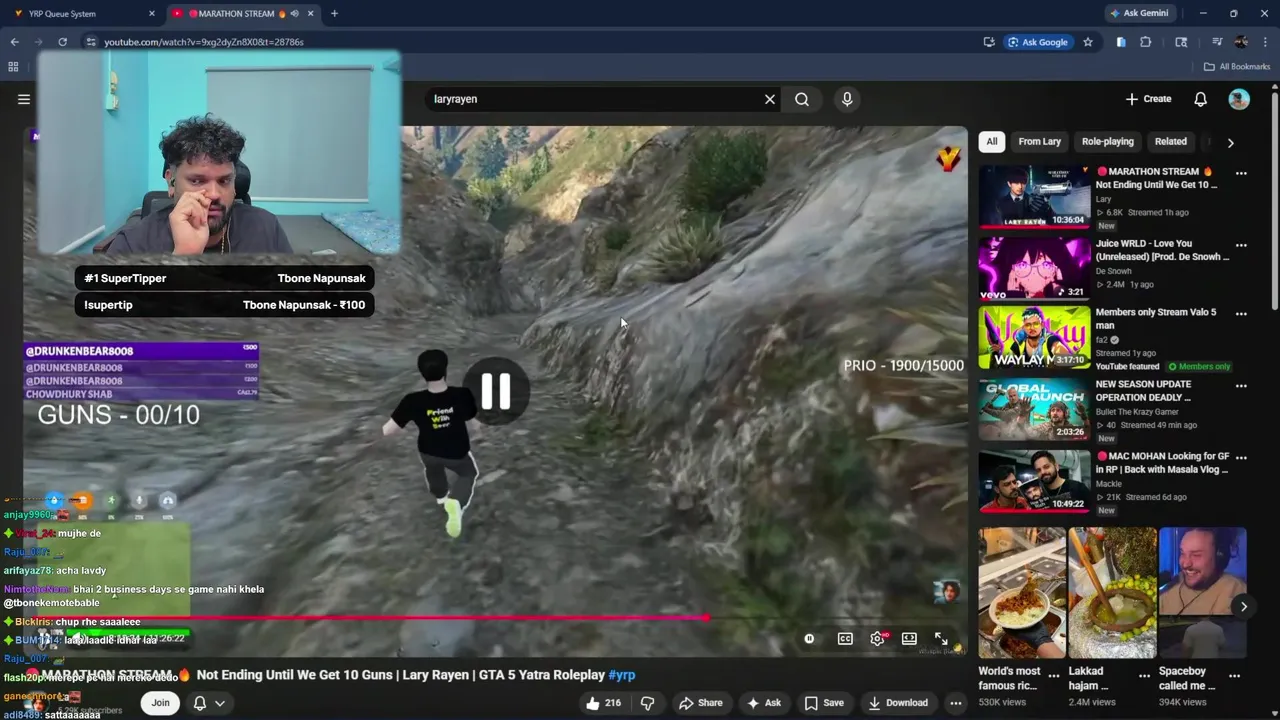The width and height of the screenshot is (1280, 720).
Task: Open the #yrp hashtag link
Action: coord(621,675)
